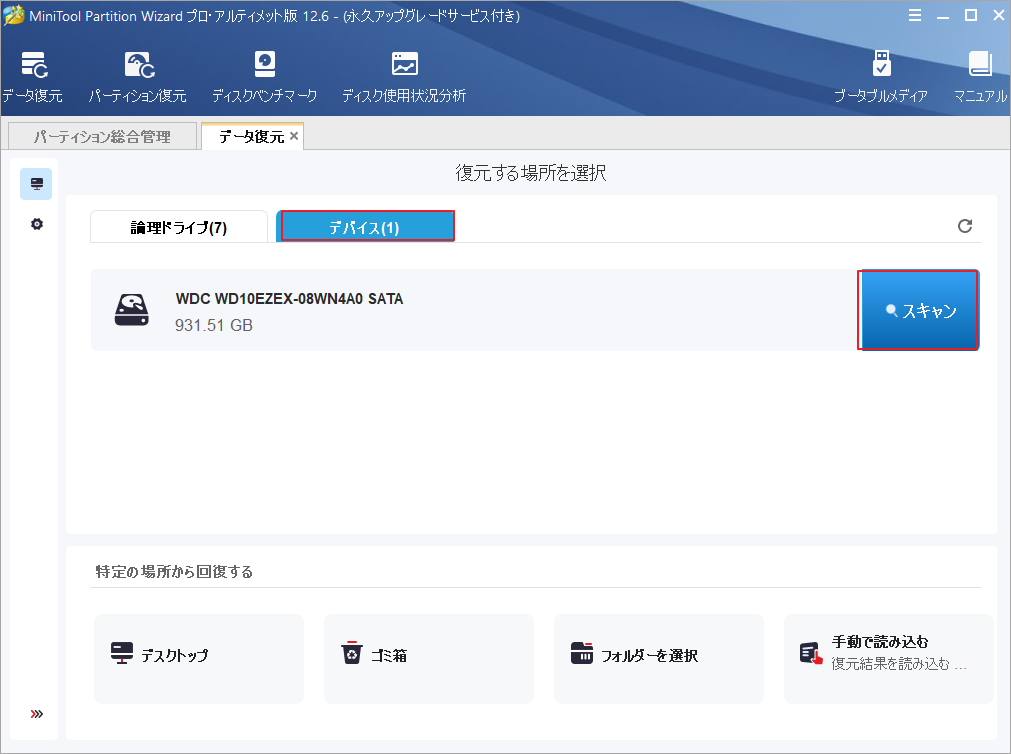Select the デバイス(1) tab
The height and width of the screenshot is (754, 1011).
(365, 226)
